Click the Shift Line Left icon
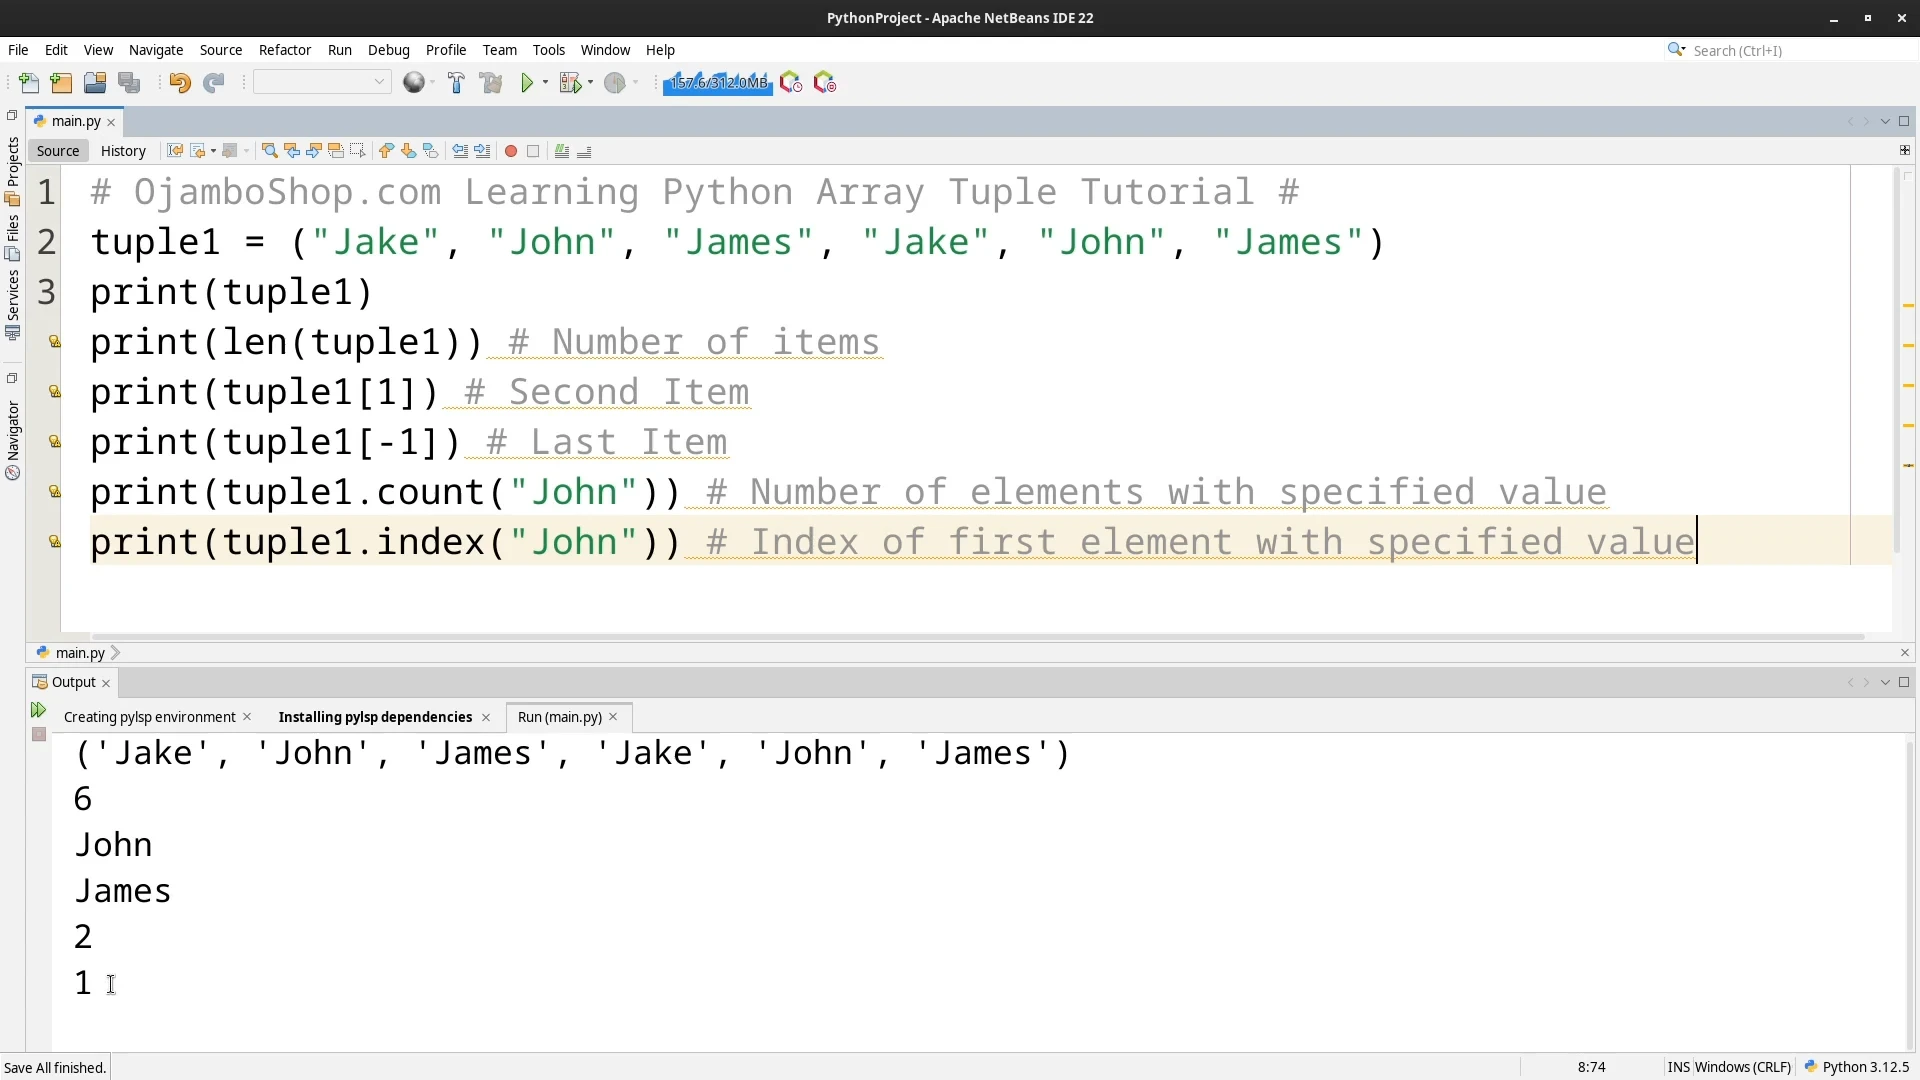The height and width of the screenshot is (1080, 1920). click(460, 151)
